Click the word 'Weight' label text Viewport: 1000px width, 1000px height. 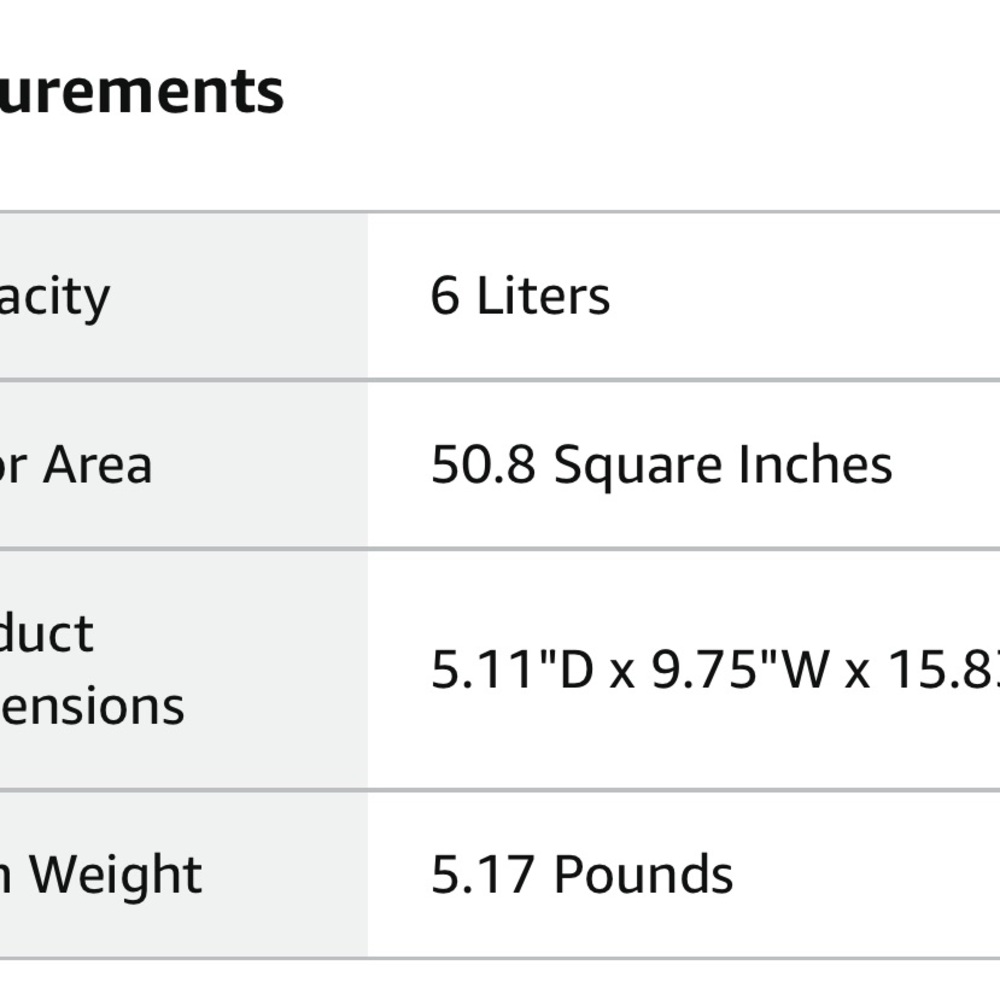coord(115,876)
